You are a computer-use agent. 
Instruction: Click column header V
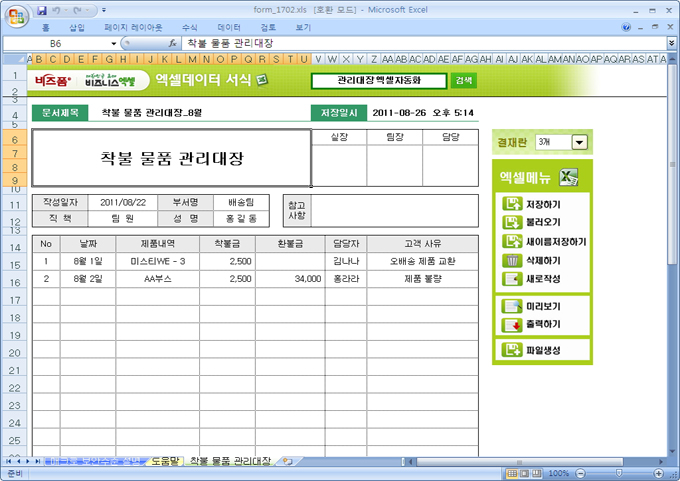(318, 59)
